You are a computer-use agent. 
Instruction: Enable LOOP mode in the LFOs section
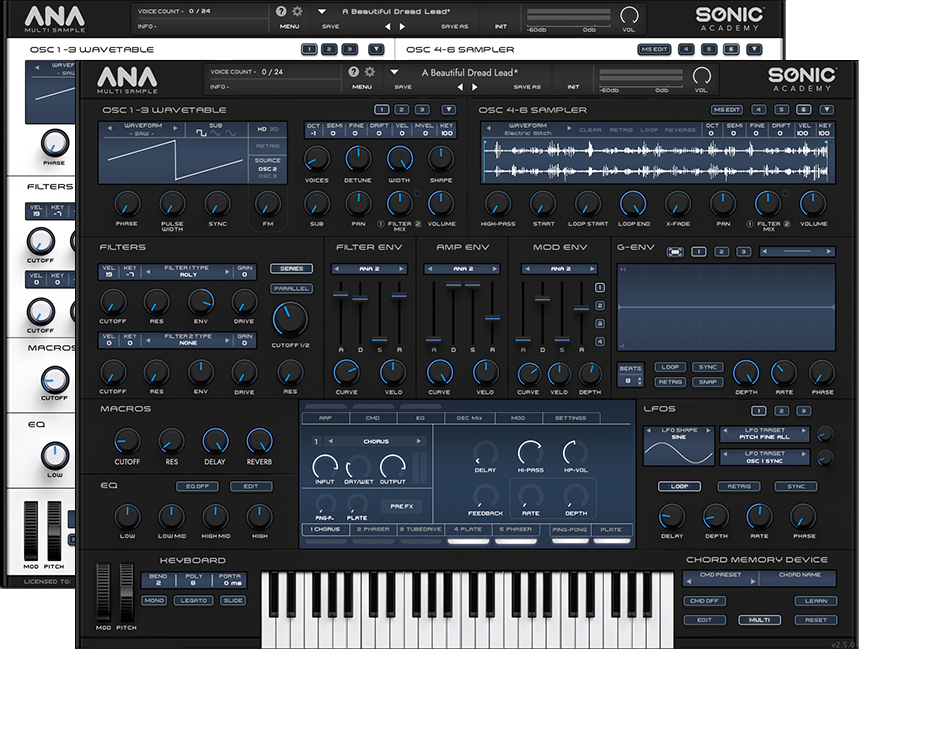[680, 486]
